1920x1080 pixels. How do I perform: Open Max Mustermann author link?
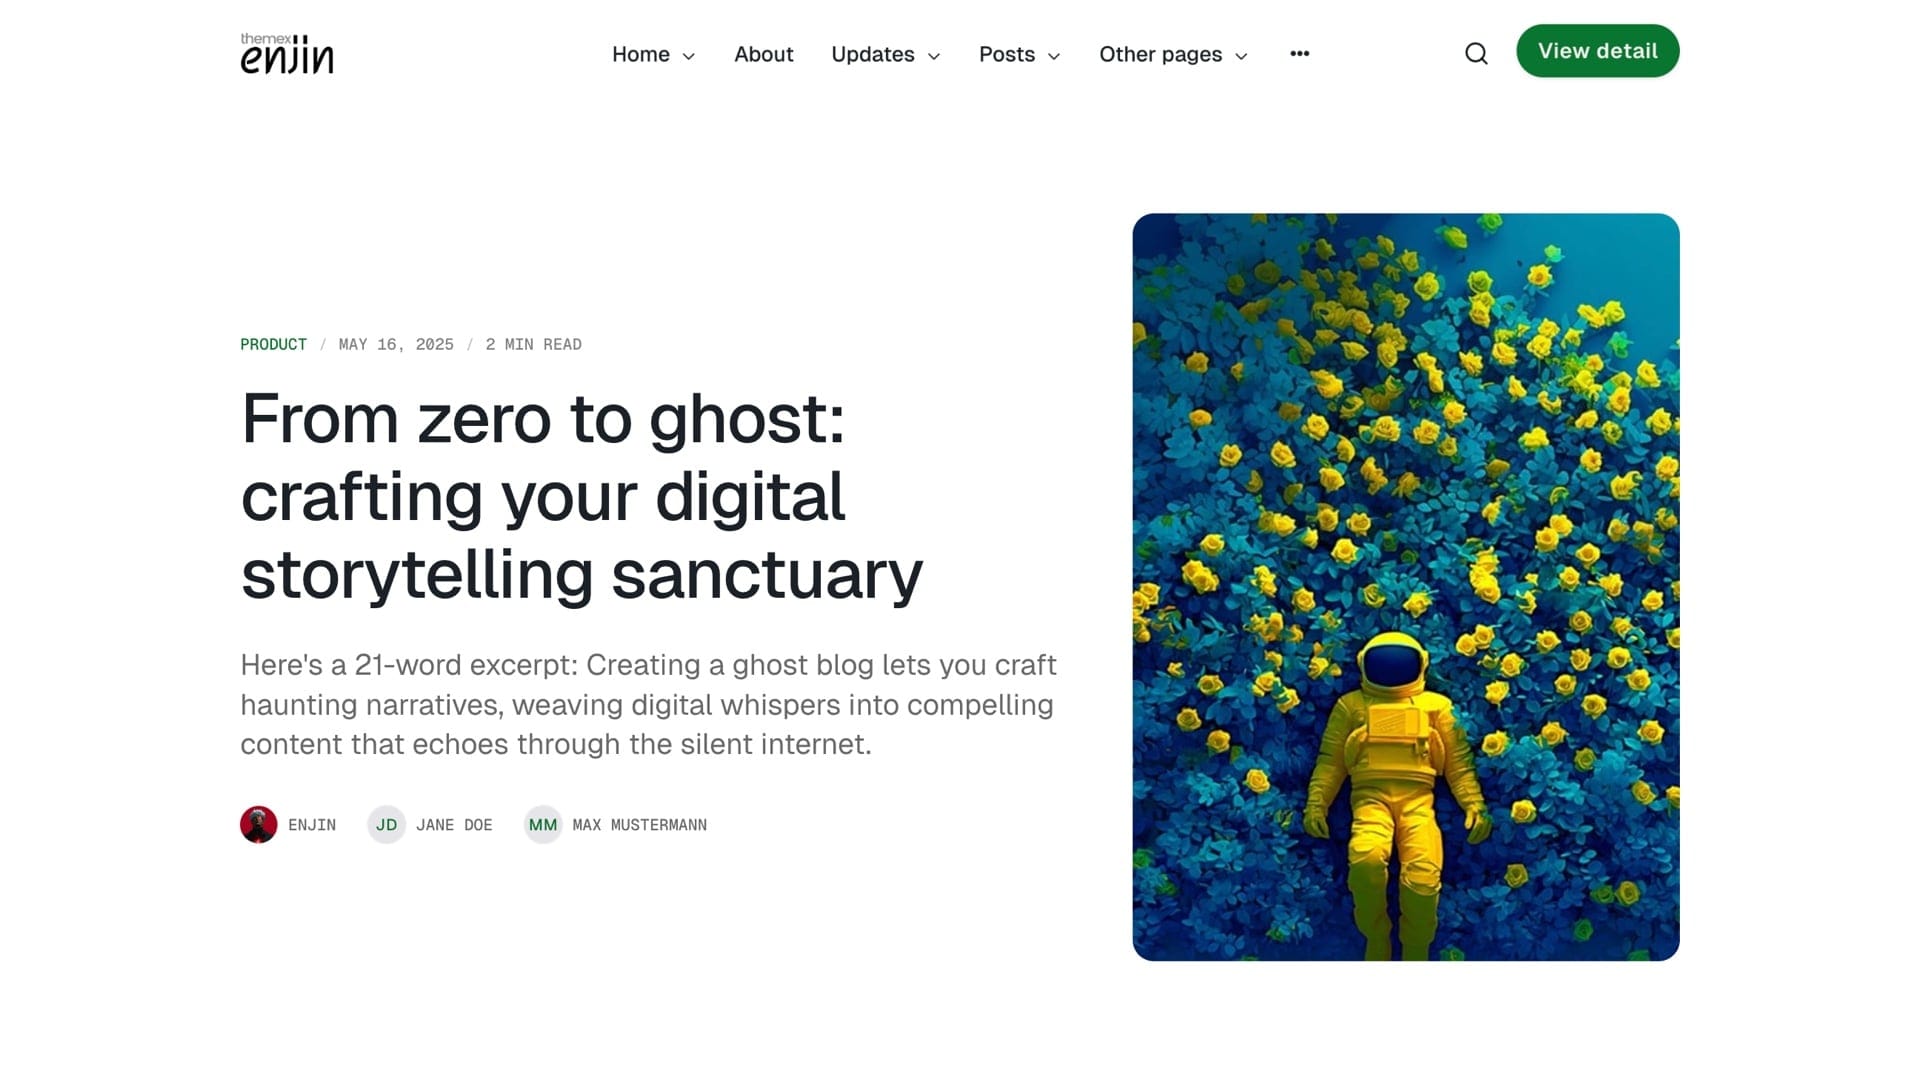[640, 825]
